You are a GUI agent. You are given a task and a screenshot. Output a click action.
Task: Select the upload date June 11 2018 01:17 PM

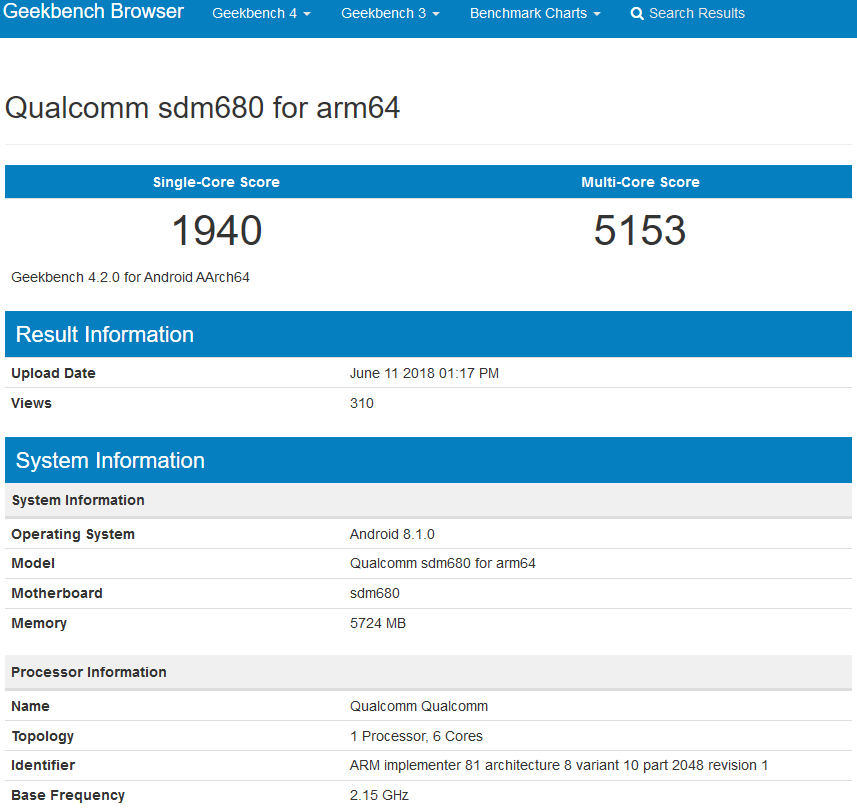424,373
